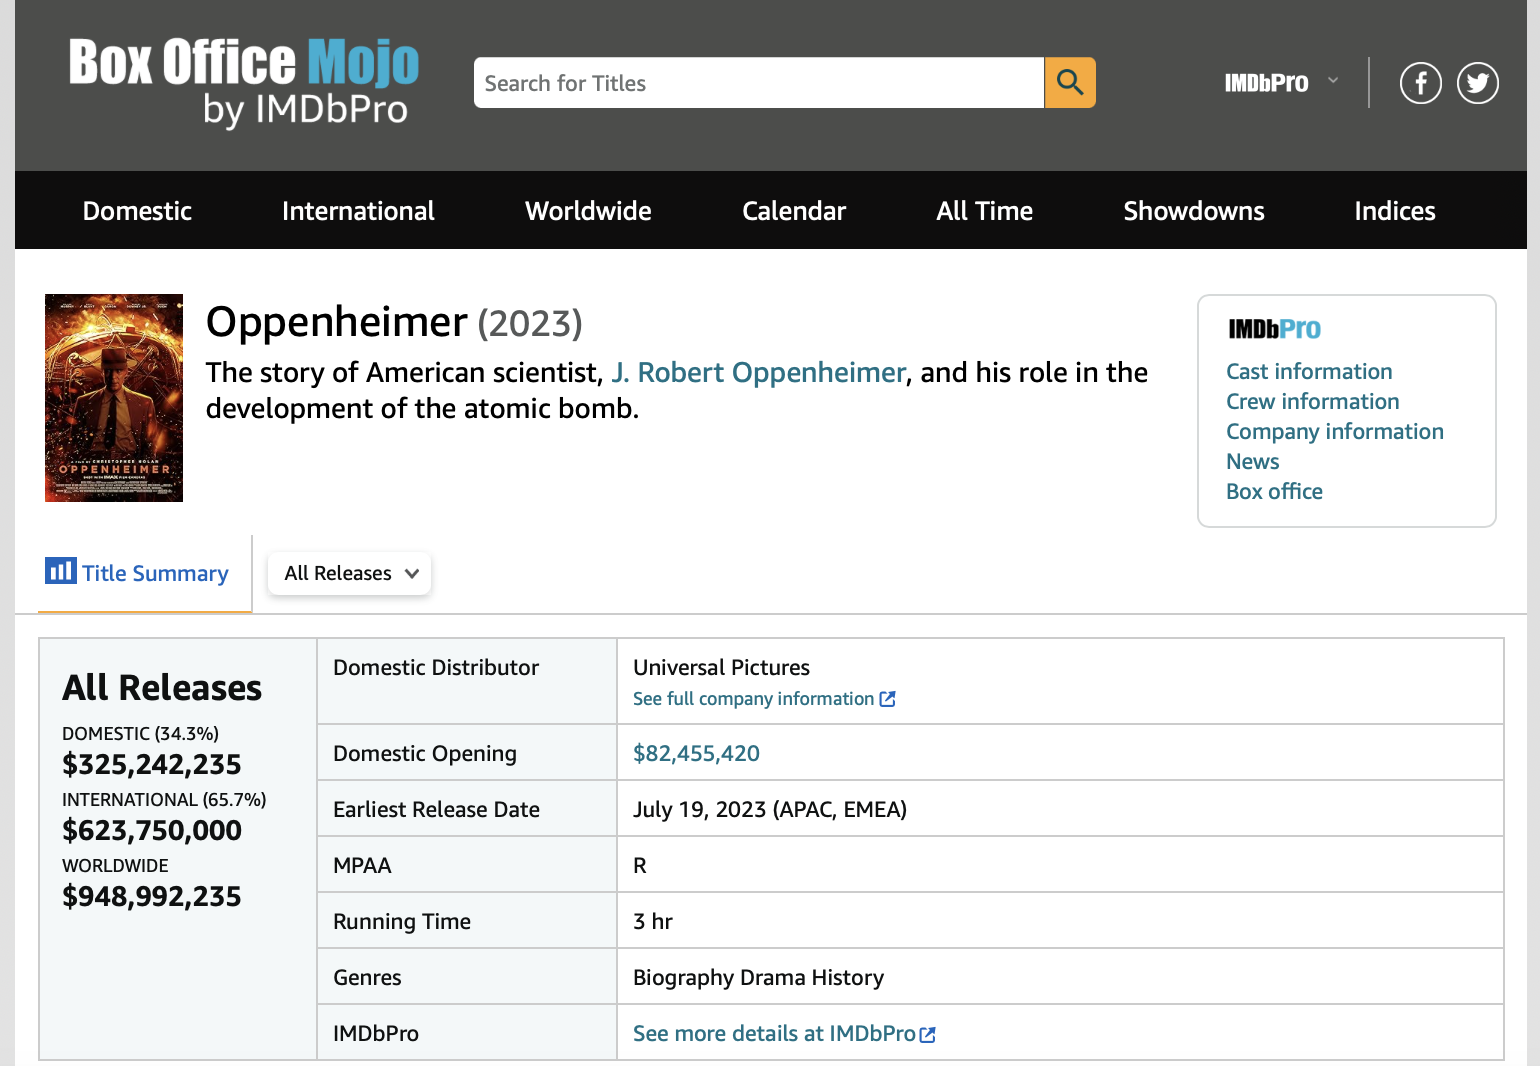Follow the J. Robert Oppenheimer link
The image size is (1540, 1066).
759,373
